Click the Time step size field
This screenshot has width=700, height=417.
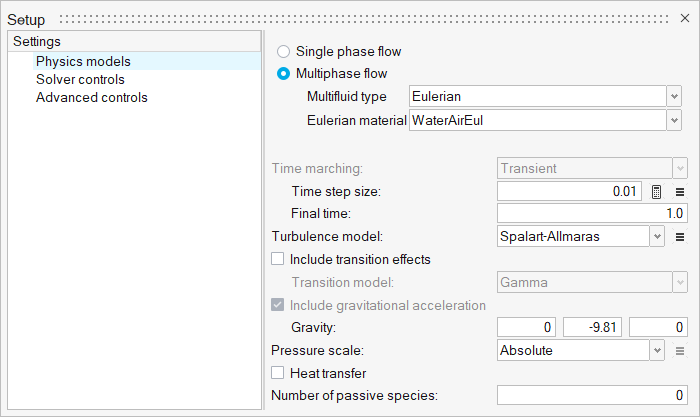coord(568,192)
